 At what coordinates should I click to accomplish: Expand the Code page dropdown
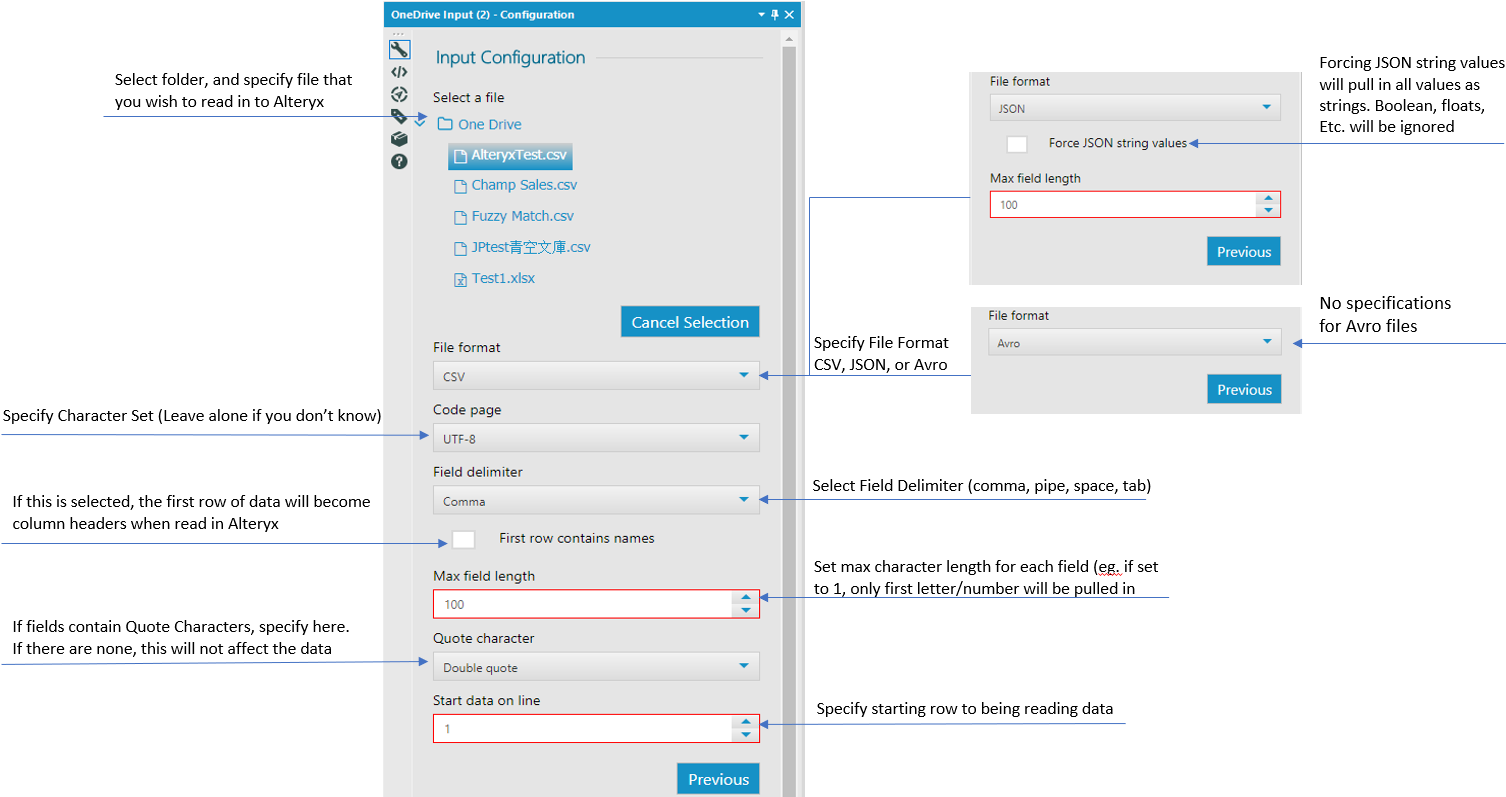click(596, 437)
